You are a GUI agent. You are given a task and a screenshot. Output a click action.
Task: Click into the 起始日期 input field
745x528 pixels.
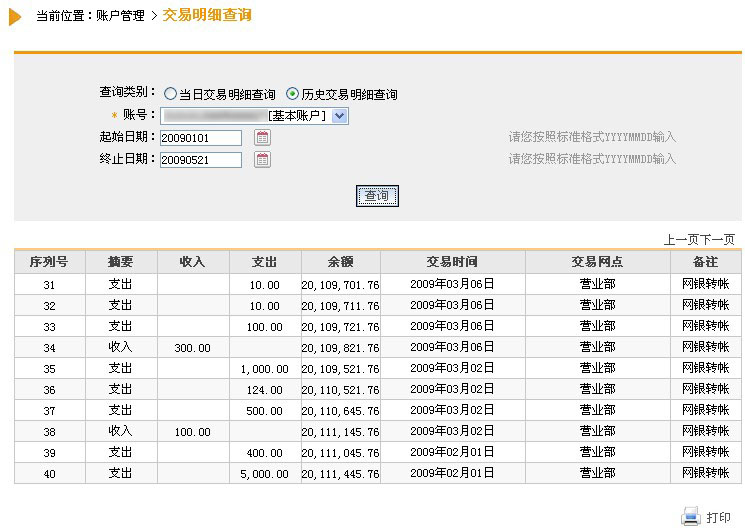[200, 138]
